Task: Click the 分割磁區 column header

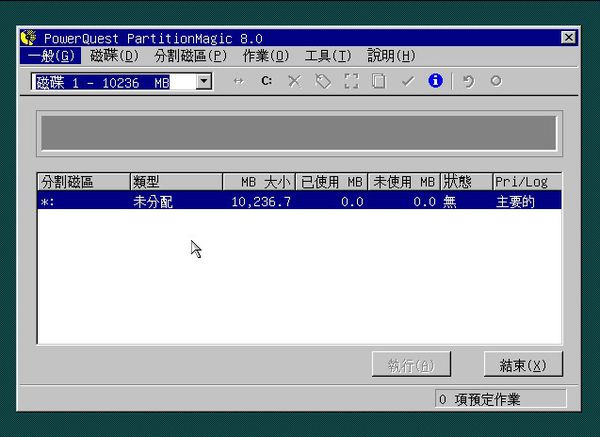Action: coord(84,181)
